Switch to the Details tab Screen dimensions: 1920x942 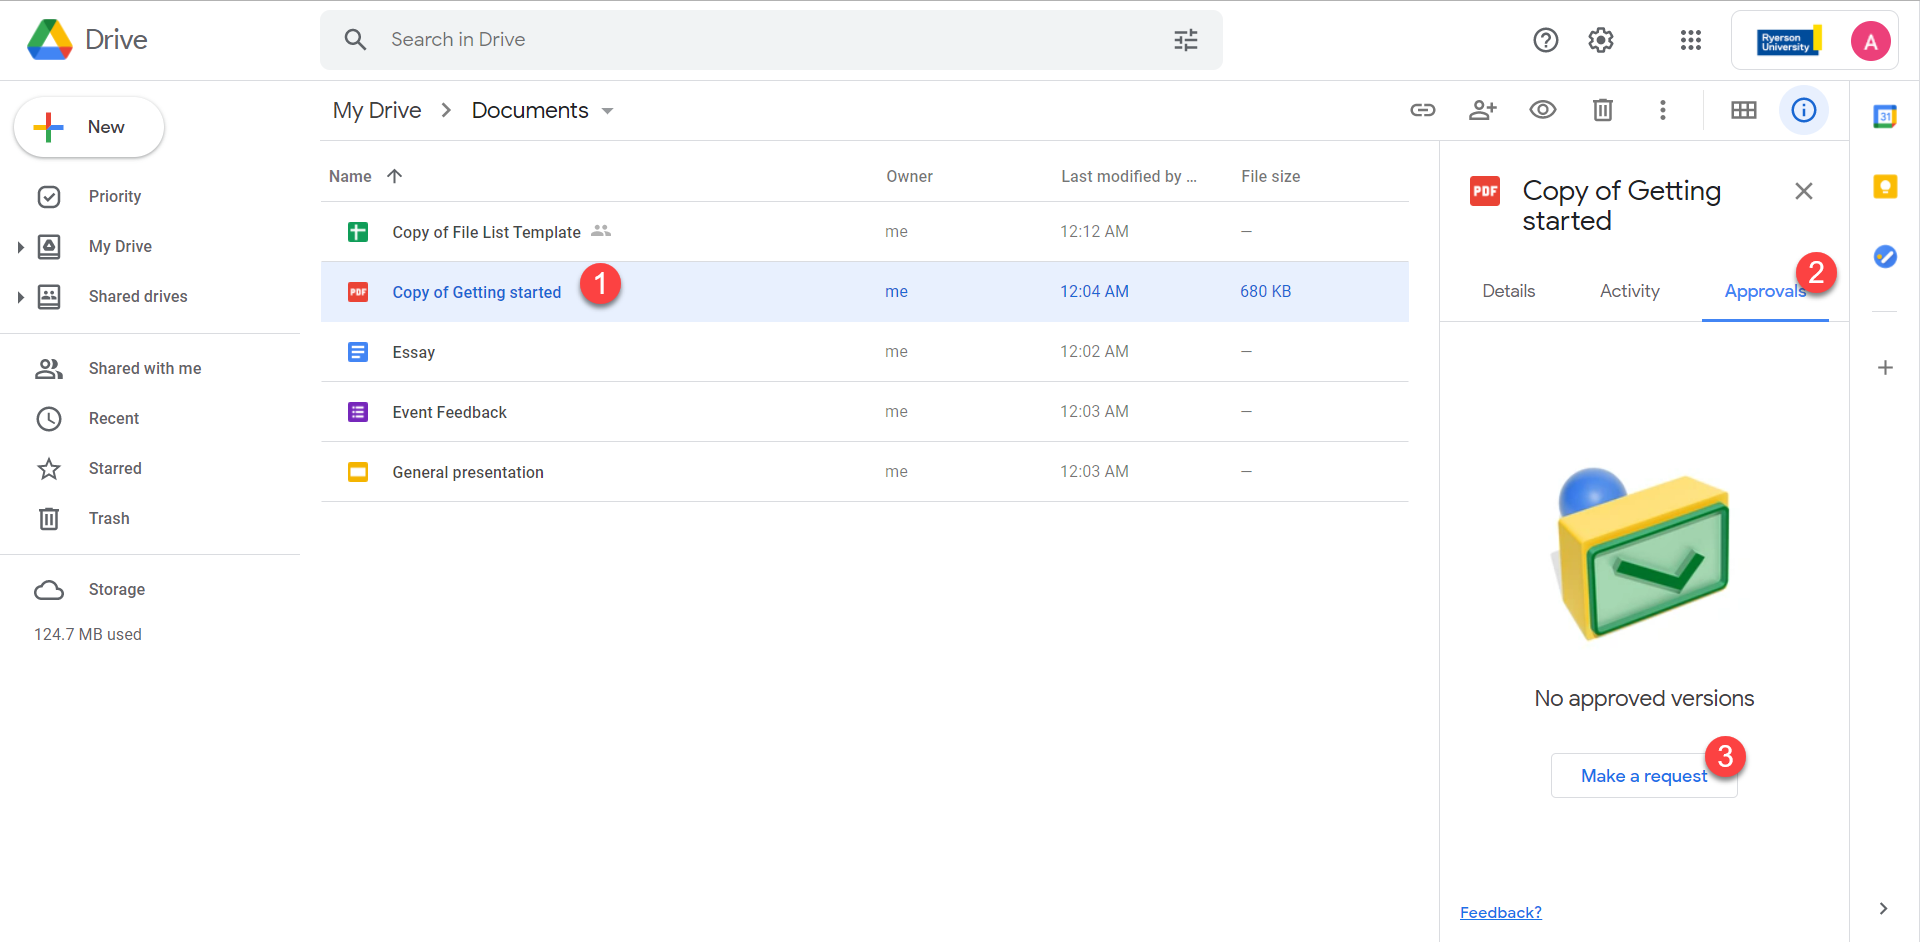[x=1508, y=291]
